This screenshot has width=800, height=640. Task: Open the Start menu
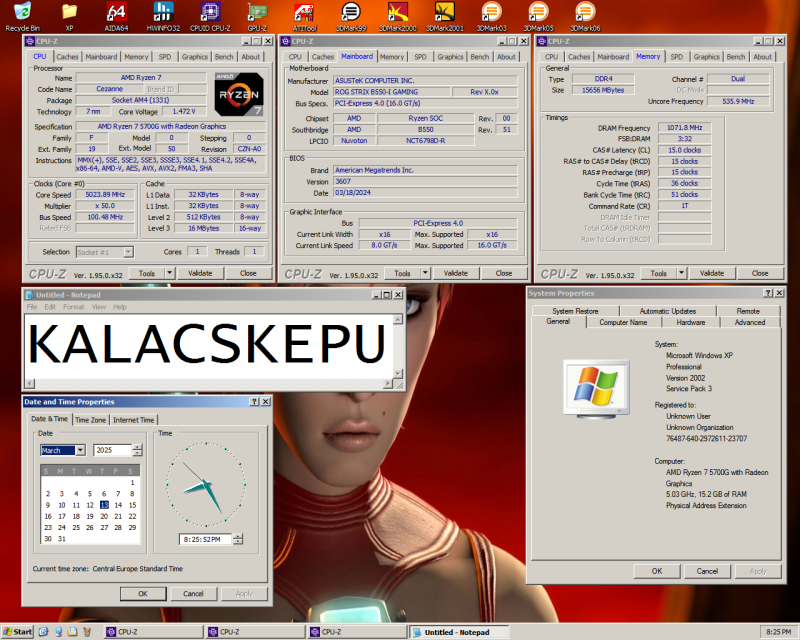click(18, 632)
